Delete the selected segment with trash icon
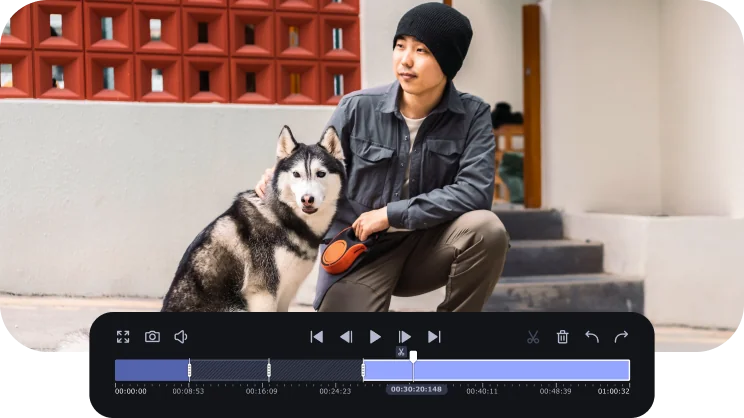Image resolution: width=744 pixels, height=418 pixels. [562, 337]
